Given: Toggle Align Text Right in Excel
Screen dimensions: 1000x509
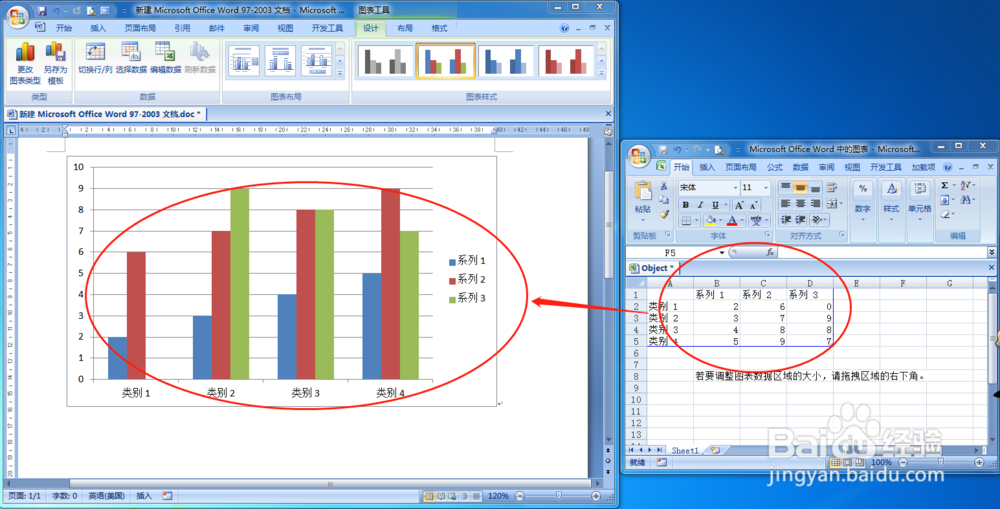Looking at the screenshot, I should point(815,203).
